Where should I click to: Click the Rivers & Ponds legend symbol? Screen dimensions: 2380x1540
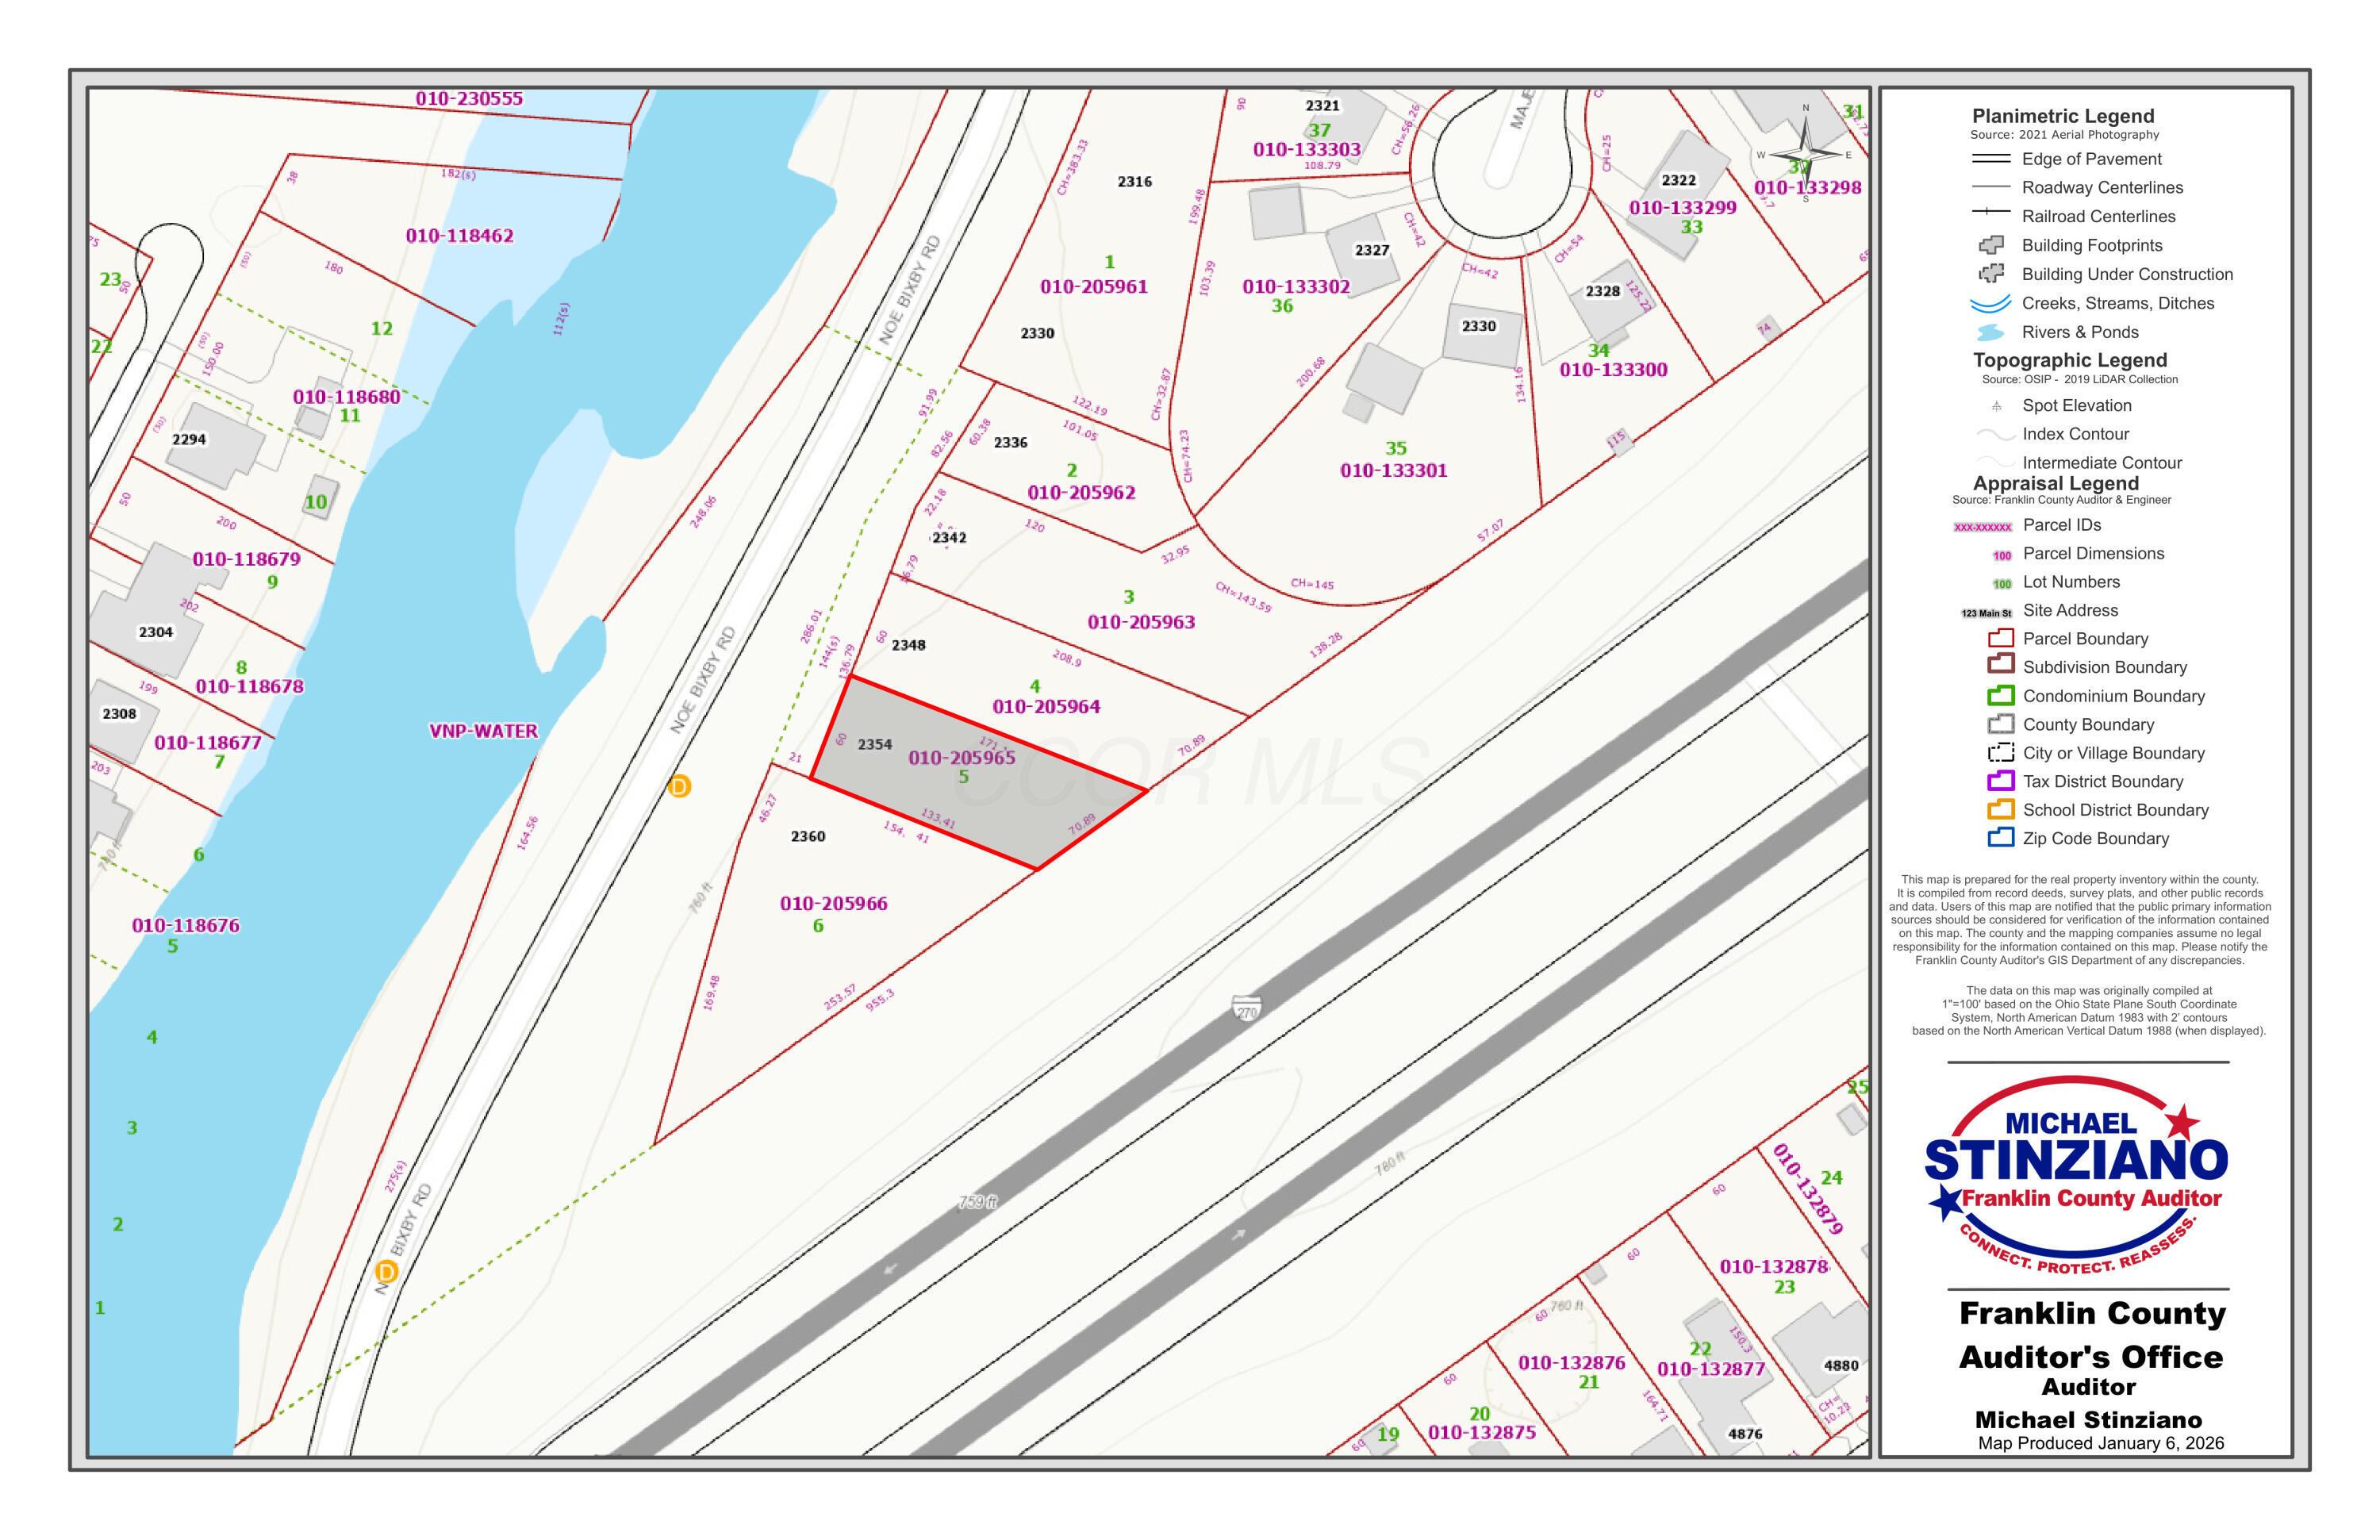[x=1991, y=332]
